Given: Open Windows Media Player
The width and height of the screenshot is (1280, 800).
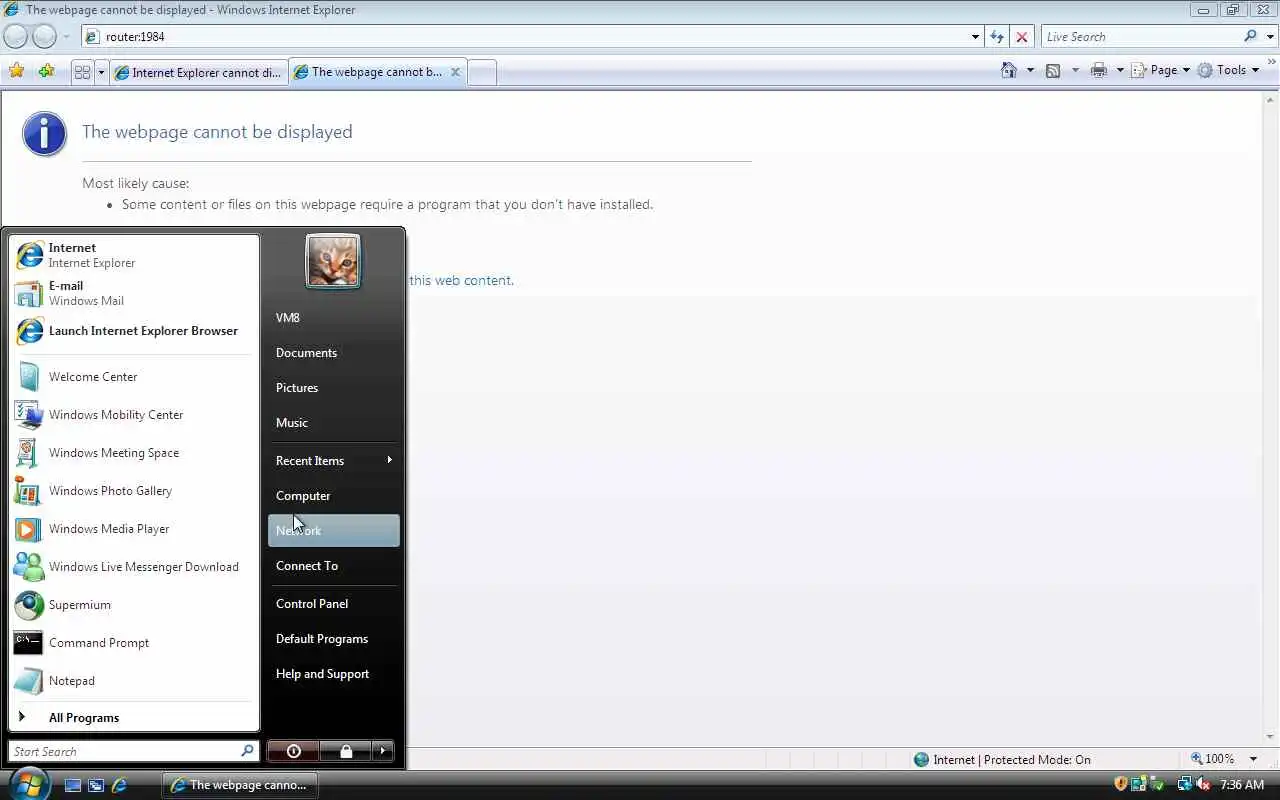Looking at the screenshot, I should (134, 529).
